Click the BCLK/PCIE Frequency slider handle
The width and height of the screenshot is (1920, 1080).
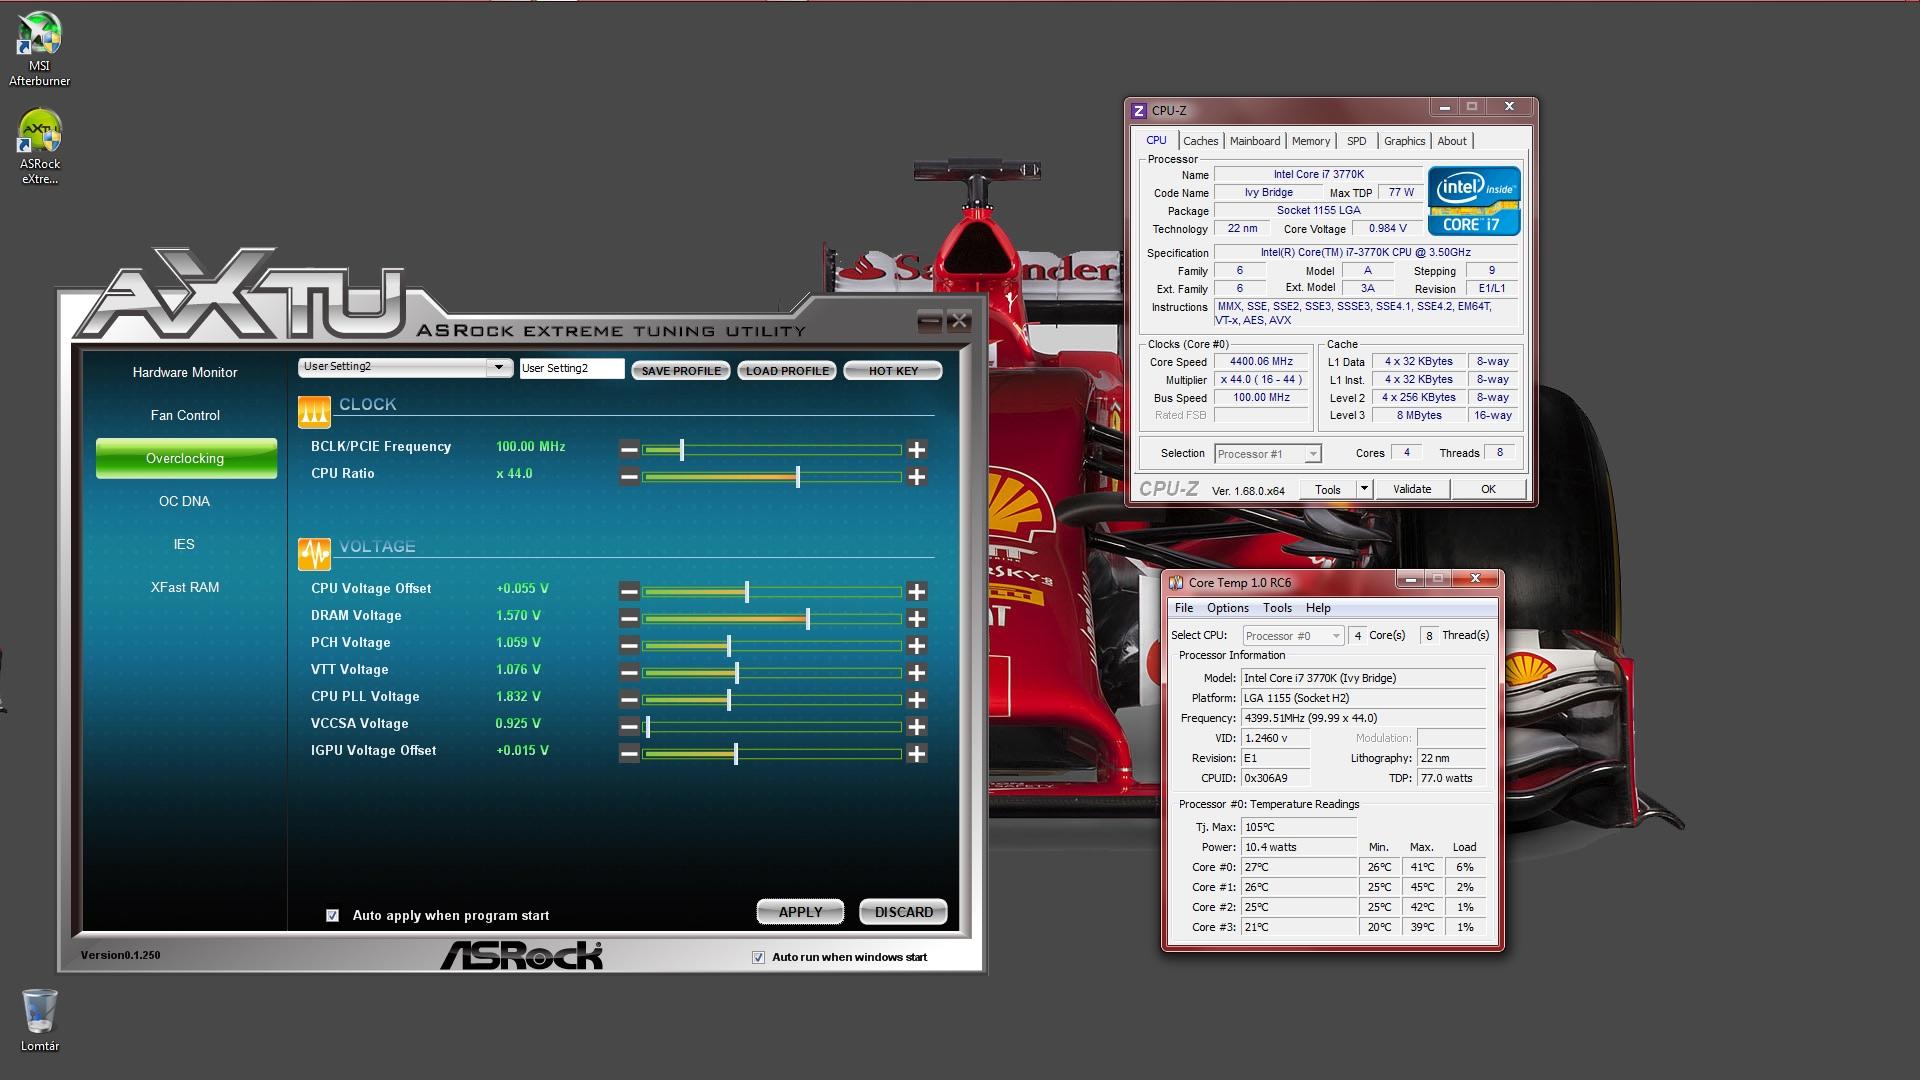(682, 450)
